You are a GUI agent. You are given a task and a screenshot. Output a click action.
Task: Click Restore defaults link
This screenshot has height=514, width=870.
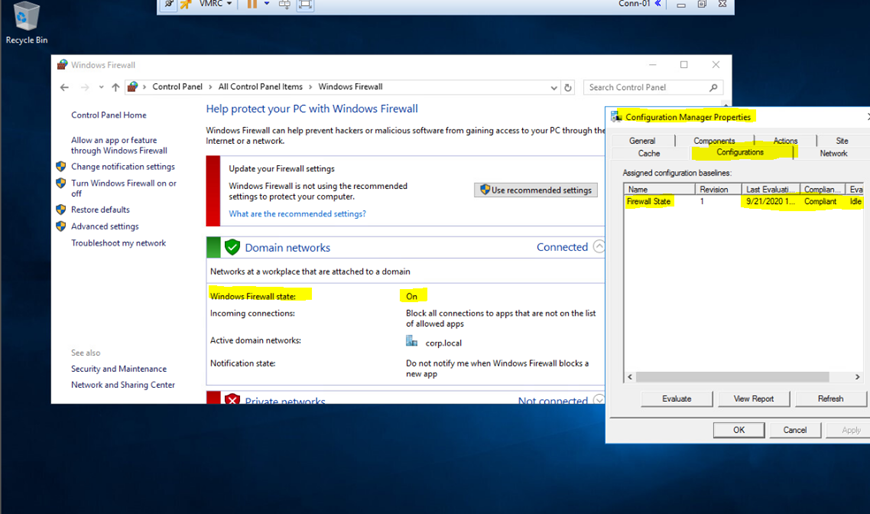click(x=100, y=210)
